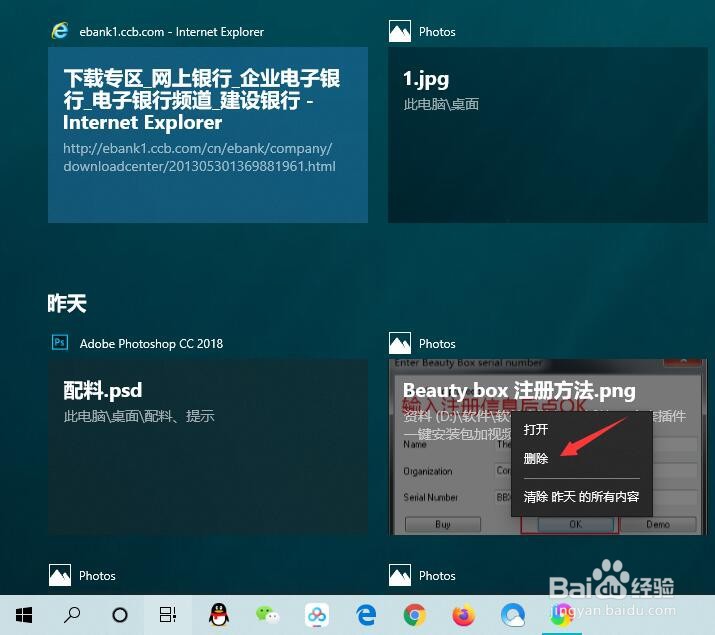Image resolution: width=715 pixels, height=635 pixels.
Task: Click the 昨天 date heading
Action: (x=67, y=304)
